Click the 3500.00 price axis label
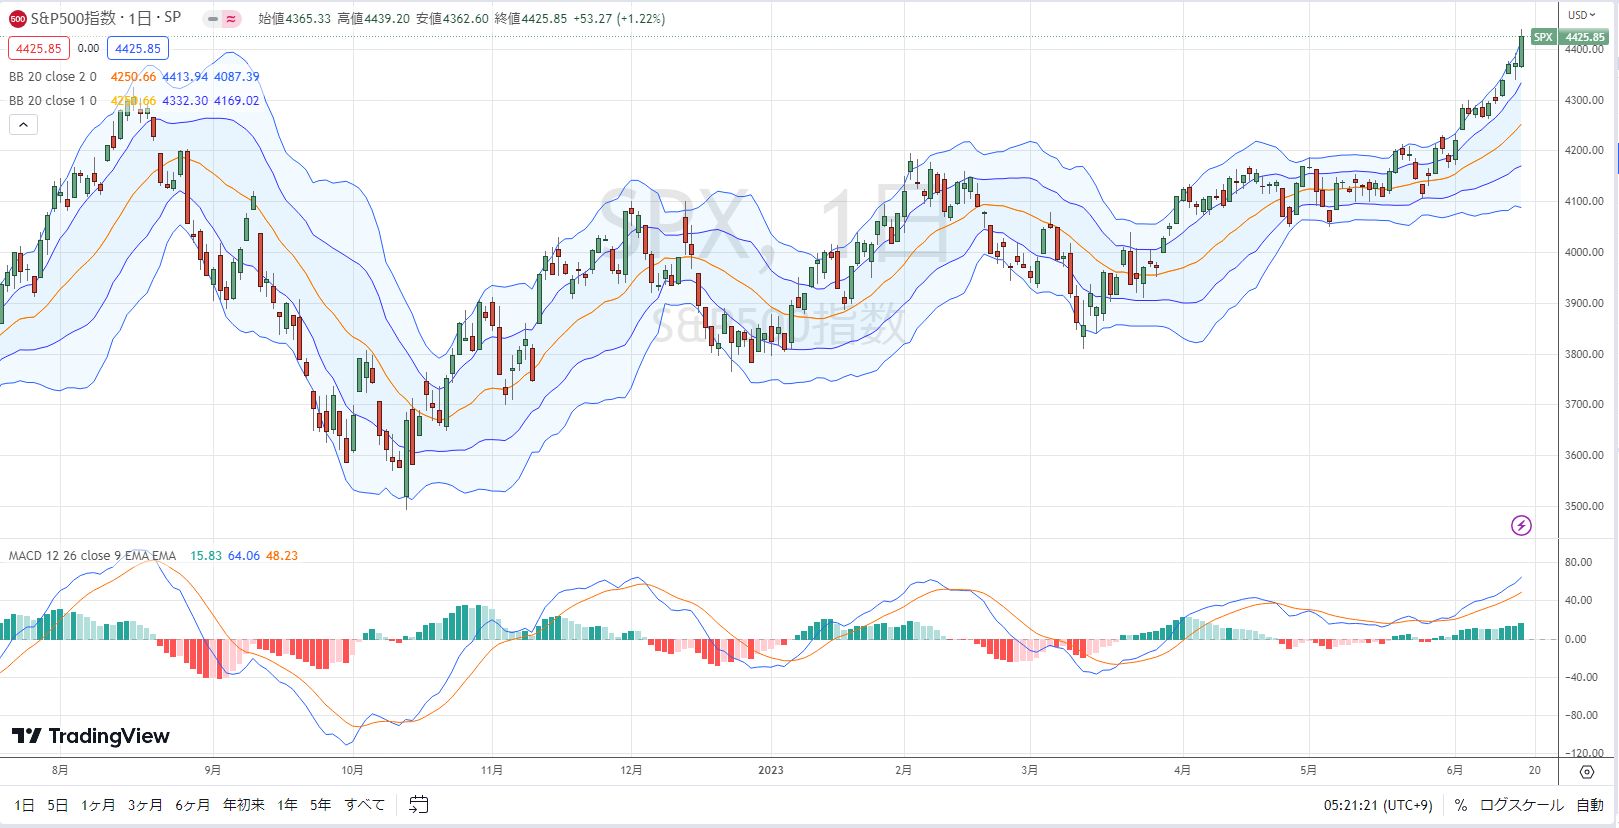1619x828 pixels. coord(1584,506)
